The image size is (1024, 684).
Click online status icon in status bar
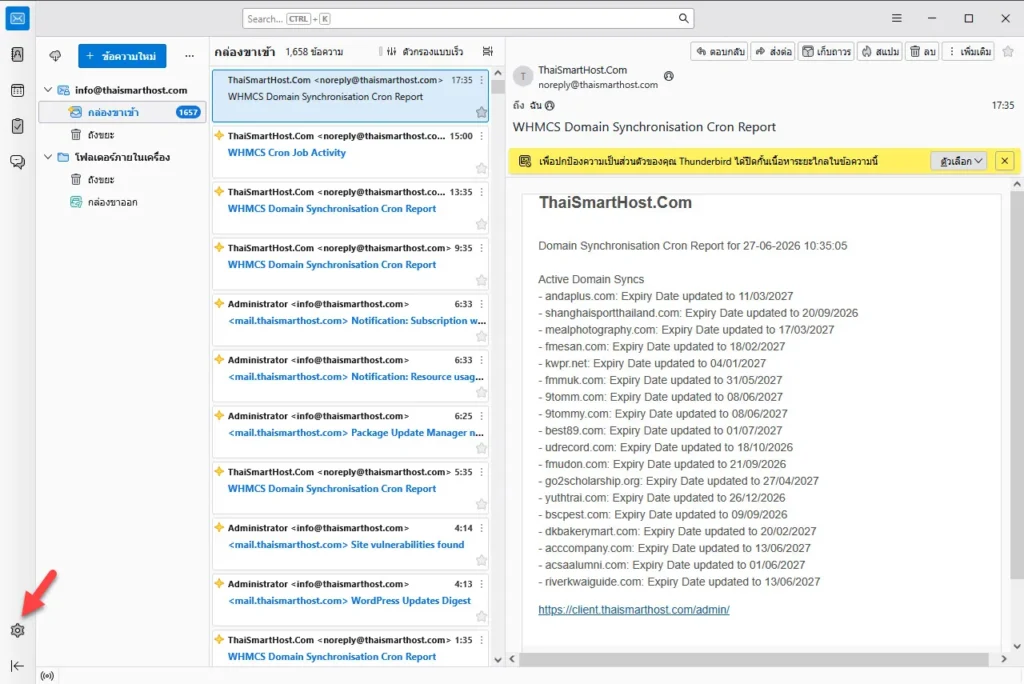click(47, 676)
